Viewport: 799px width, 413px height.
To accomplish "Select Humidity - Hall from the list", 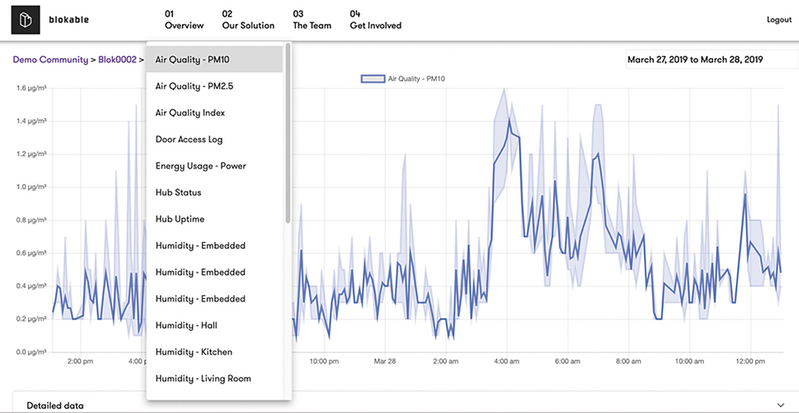I will pyautogui.click(x=215, y=325).
